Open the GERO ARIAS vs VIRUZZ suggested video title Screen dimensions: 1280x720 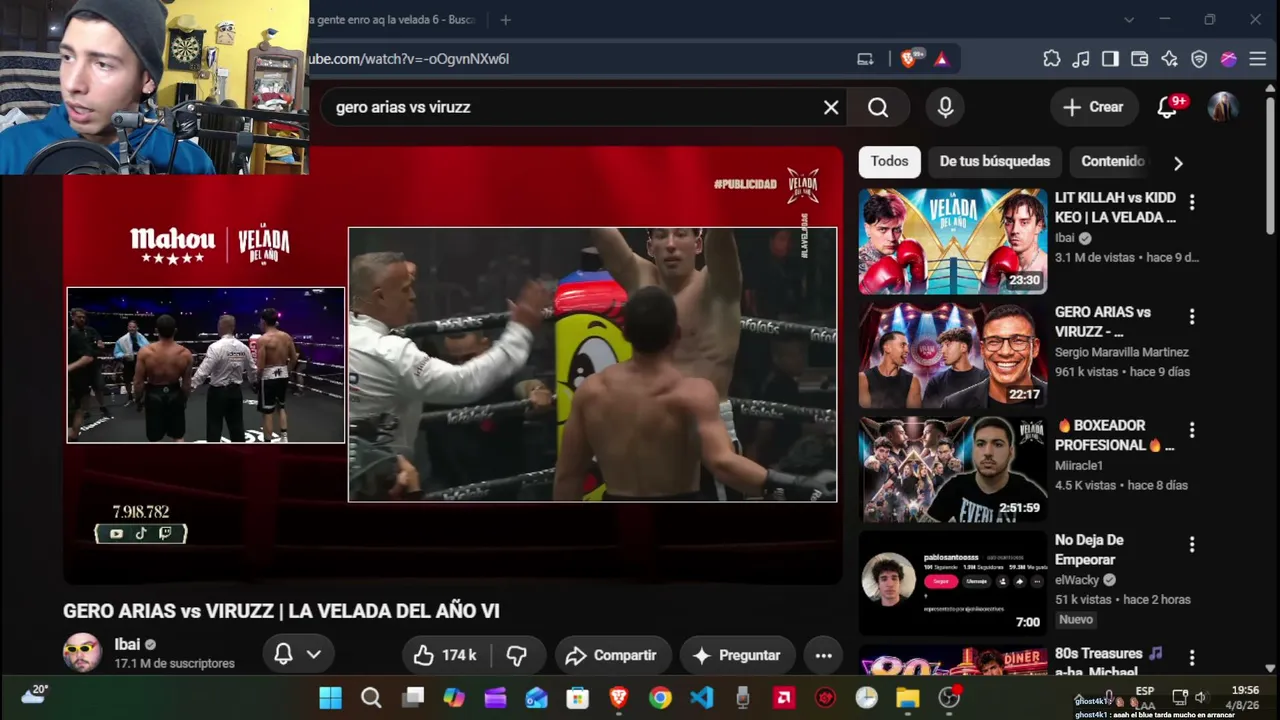point(1103,321)
